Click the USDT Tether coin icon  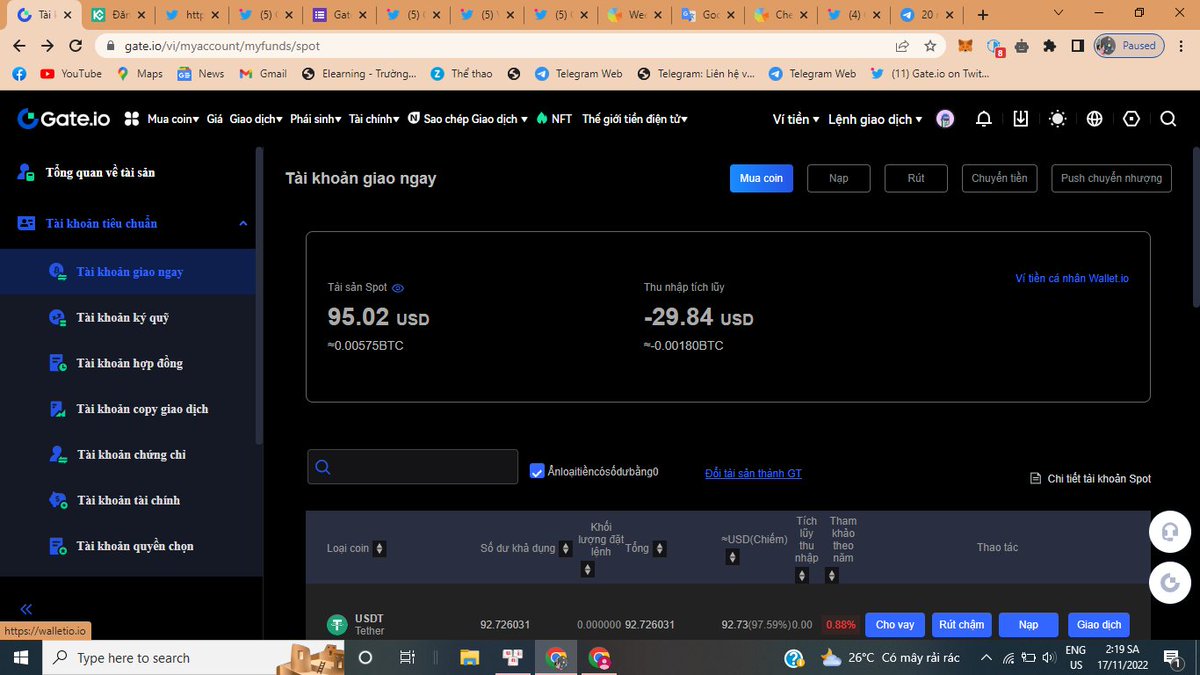tap(337, 624)
